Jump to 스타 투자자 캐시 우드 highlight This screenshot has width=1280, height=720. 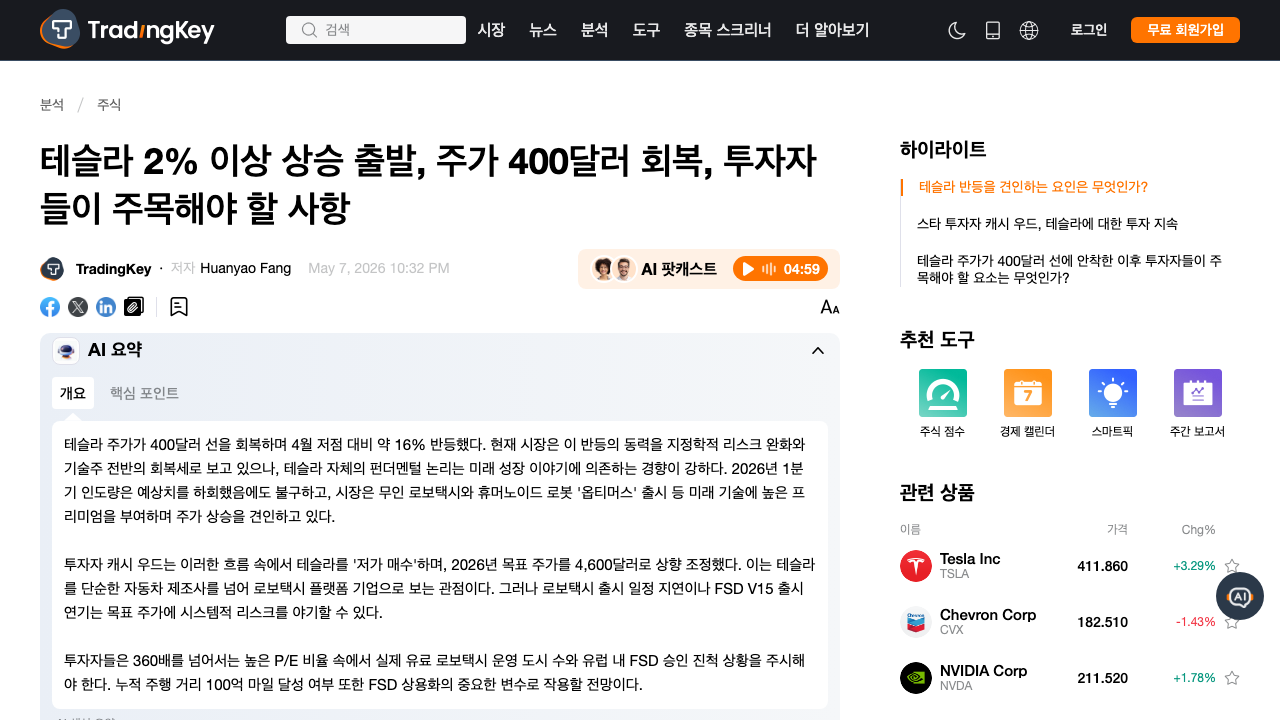(1047, 224)
